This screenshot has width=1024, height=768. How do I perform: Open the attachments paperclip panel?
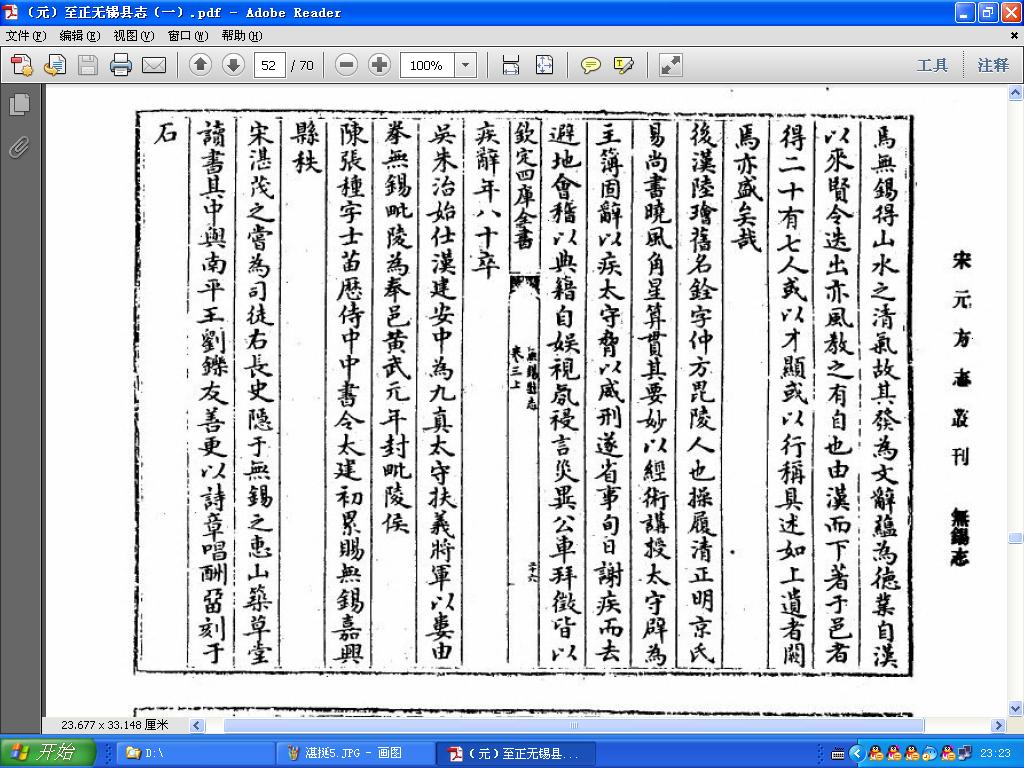click(20, 148)
